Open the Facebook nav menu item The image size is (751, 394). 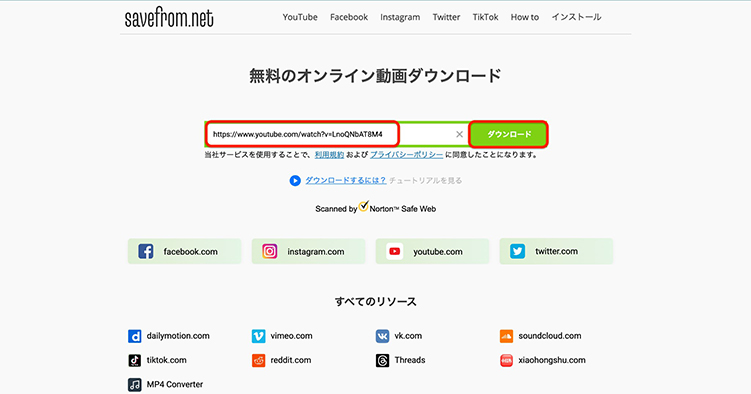tap(349, 17)
